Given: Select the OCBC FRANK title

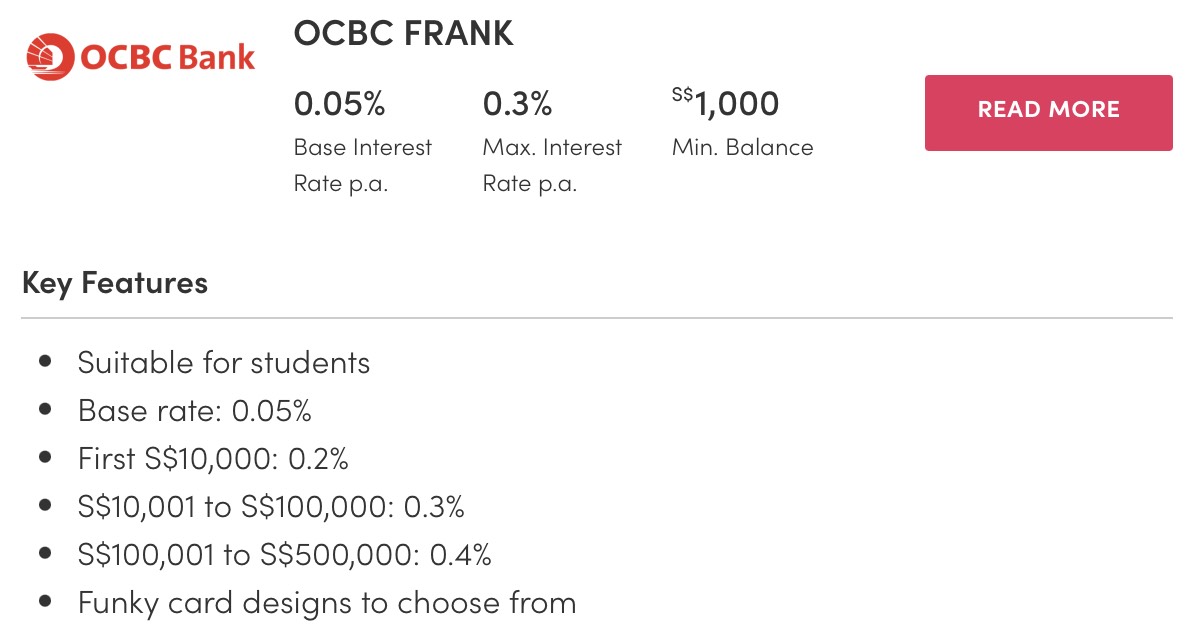Looking at the screenshot, I should pyautogui.click(x=403, y=34).
